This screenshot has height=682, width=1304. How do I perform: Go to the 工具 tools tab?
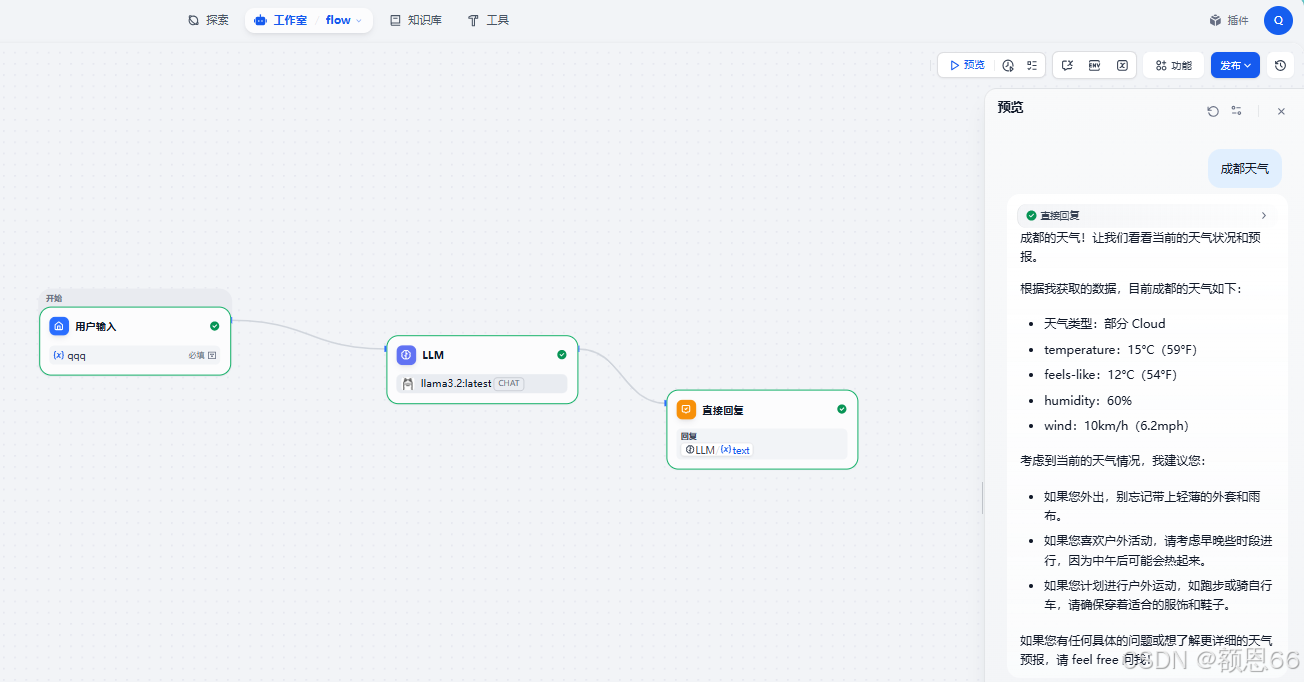point(488,20)
